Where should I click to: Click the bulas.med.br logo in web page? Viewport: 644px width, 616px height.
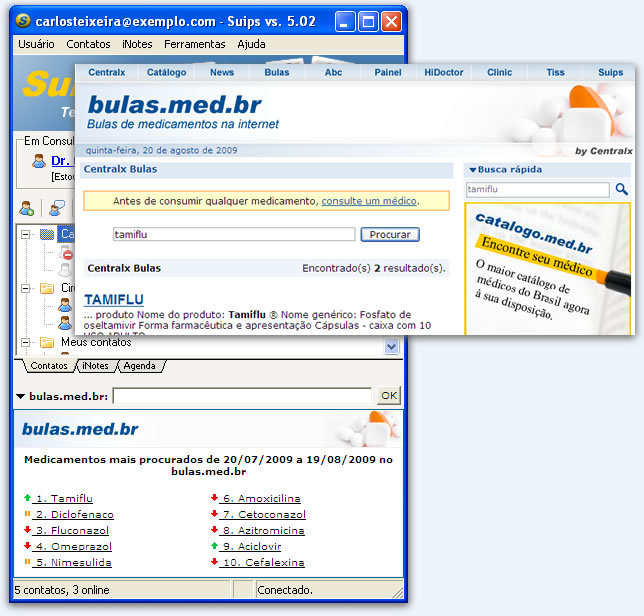[174, 105]
